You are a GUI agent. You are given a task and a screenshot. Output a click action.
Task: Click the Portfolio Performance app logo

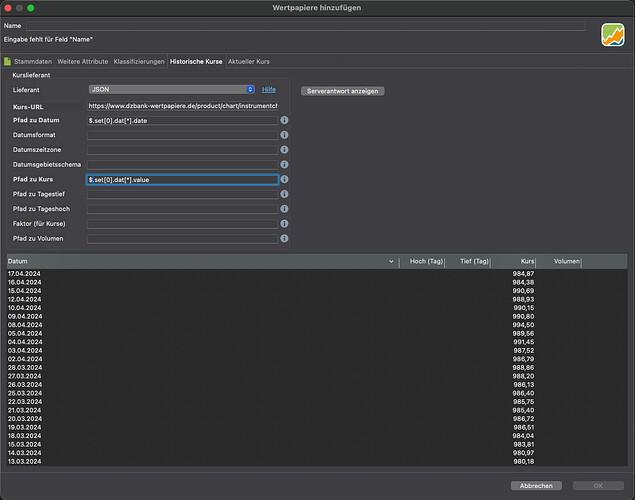point(612,35)
